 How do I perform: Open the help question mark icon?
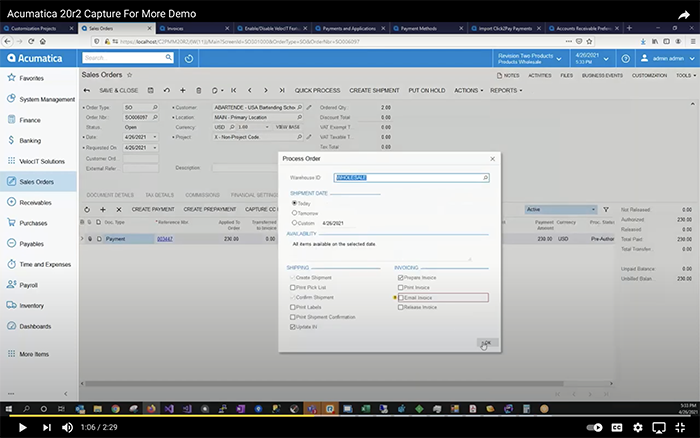(625, 58)
